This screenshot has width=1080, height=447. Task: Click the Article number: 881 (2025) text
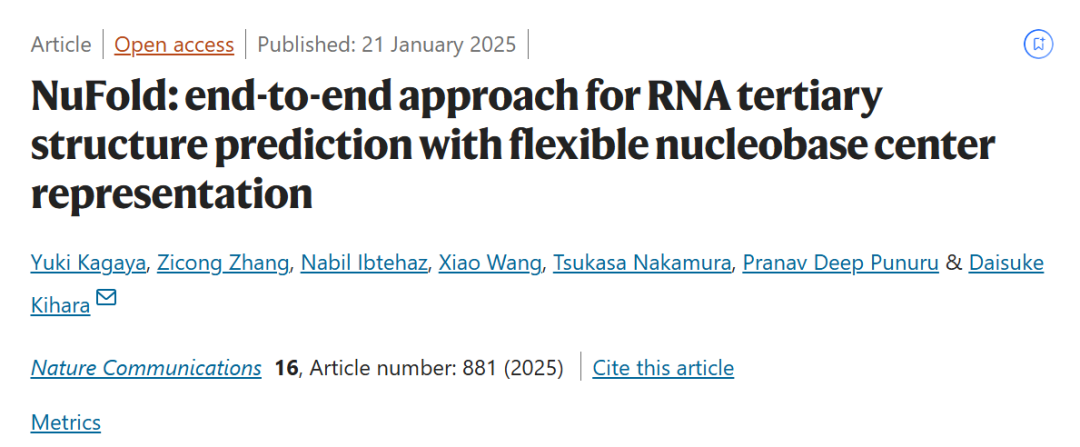(437, 368)
